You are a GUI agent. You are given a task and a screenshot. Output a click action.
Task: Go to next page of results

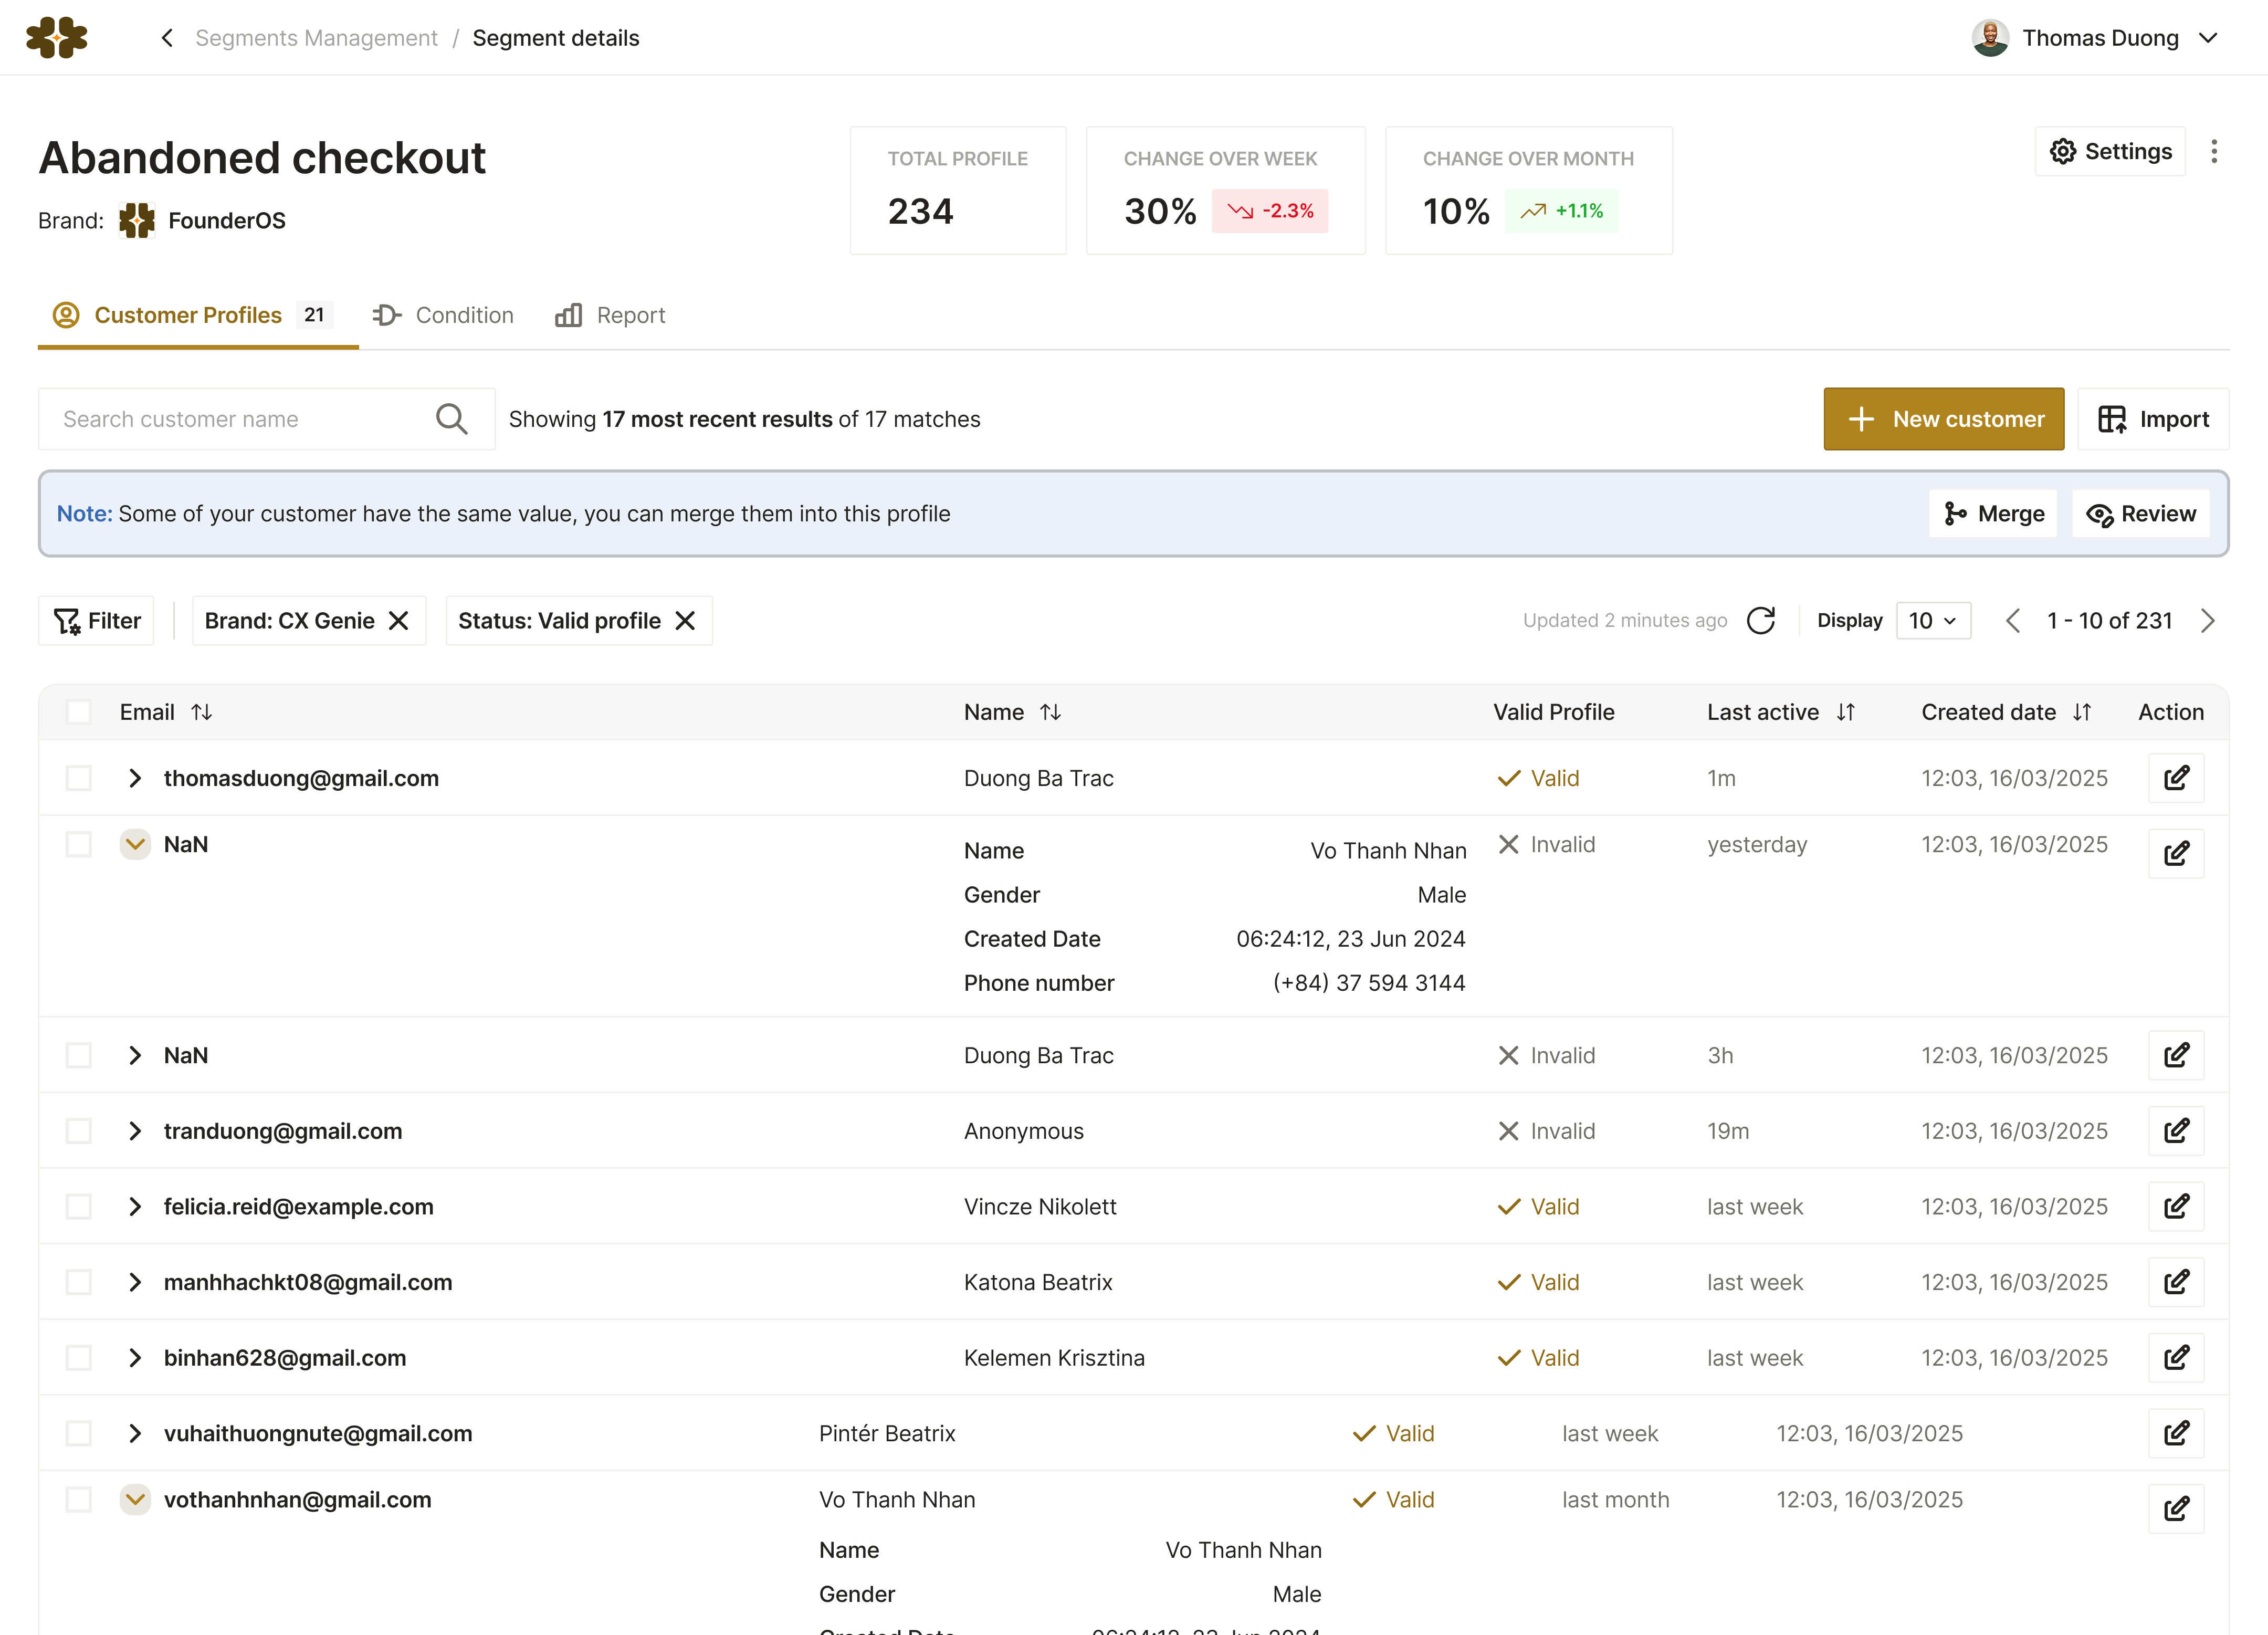pos(2208,621)
